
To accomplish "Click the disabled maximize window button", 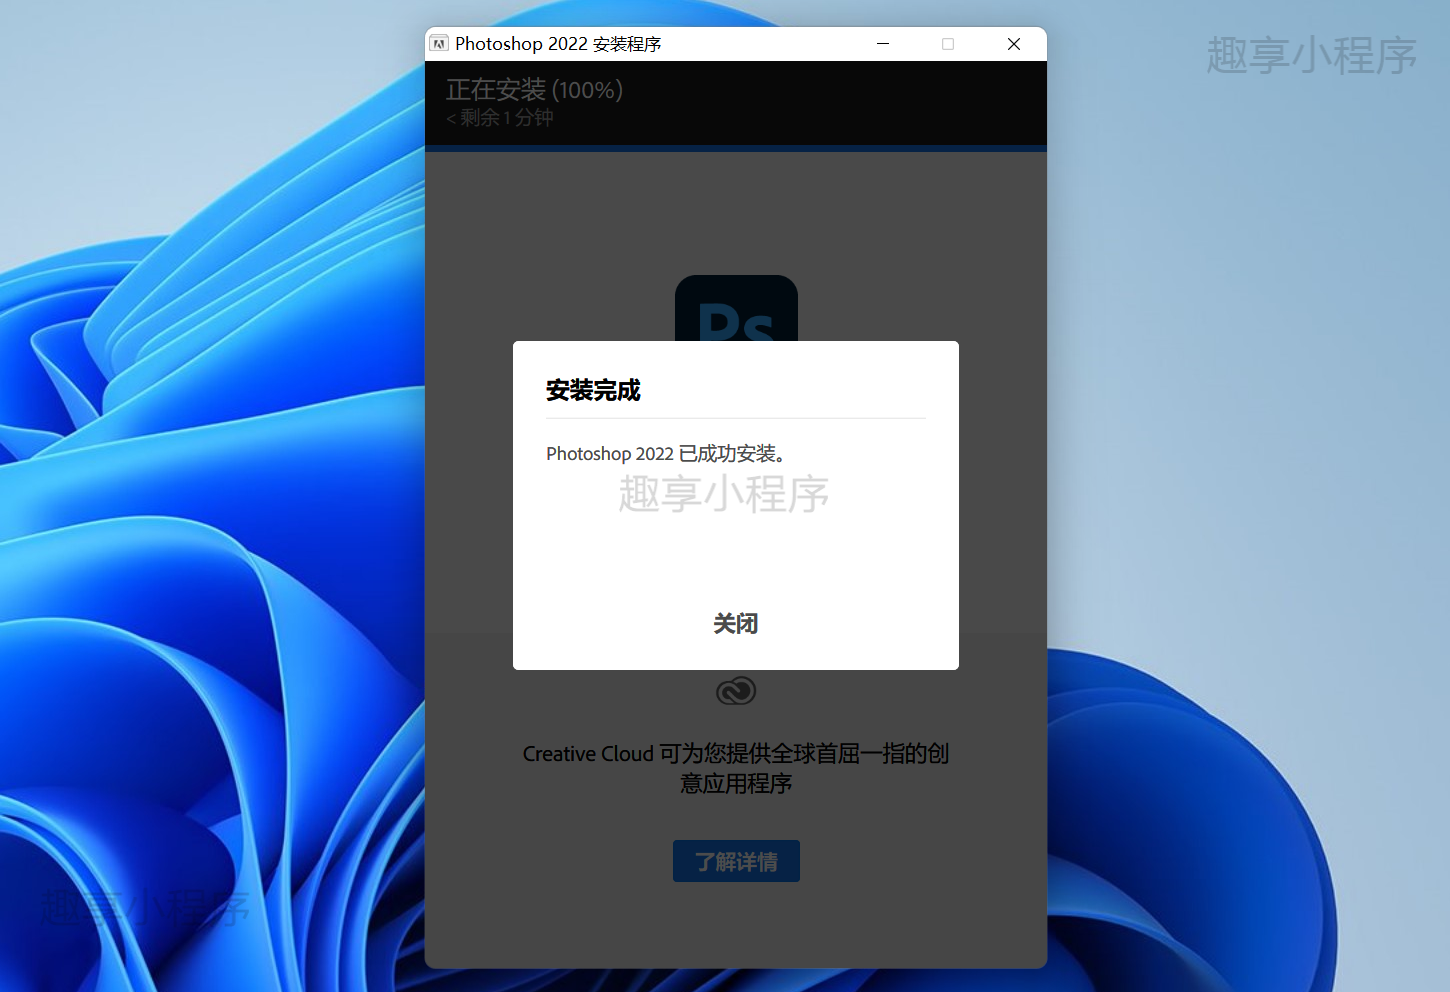I will coord(948,44).
